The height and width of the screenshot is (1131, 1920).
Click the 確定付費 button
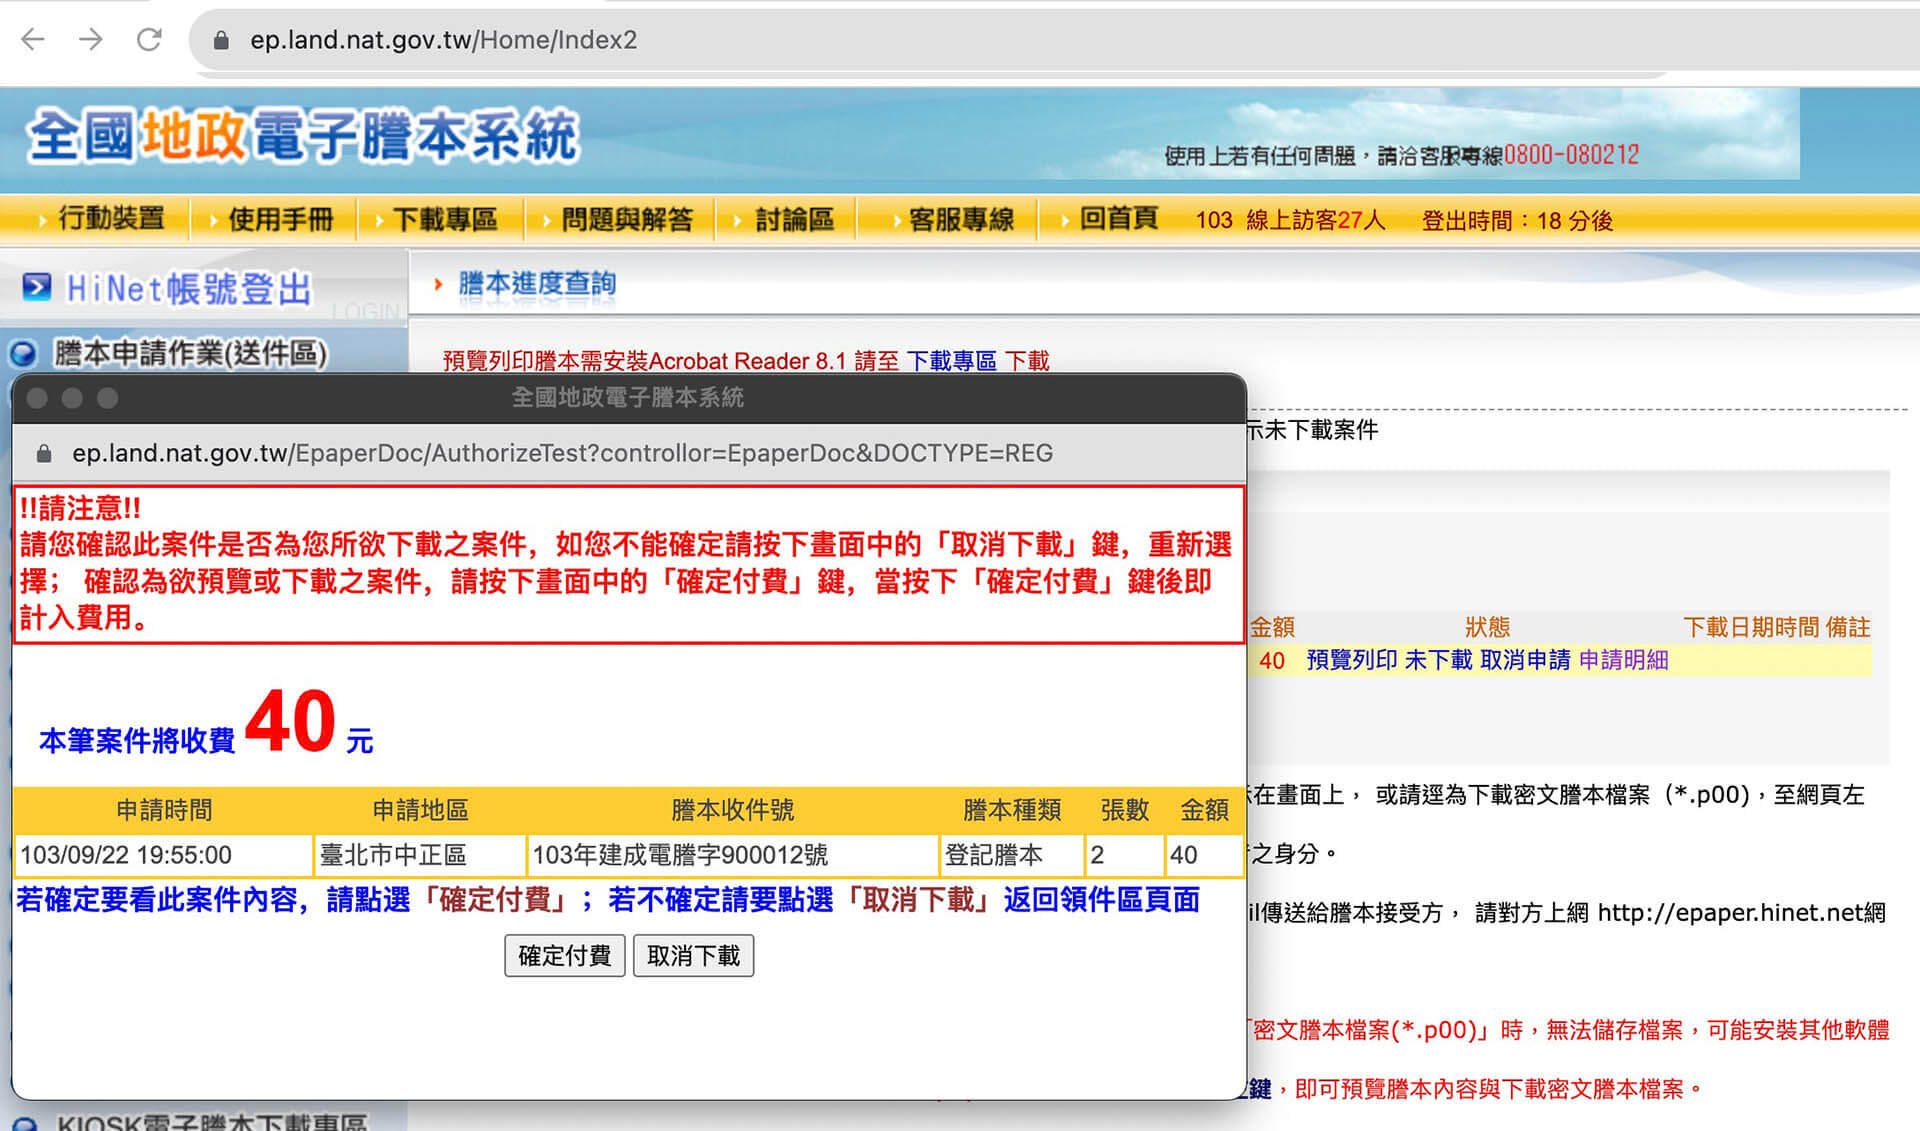coord(564,956)
